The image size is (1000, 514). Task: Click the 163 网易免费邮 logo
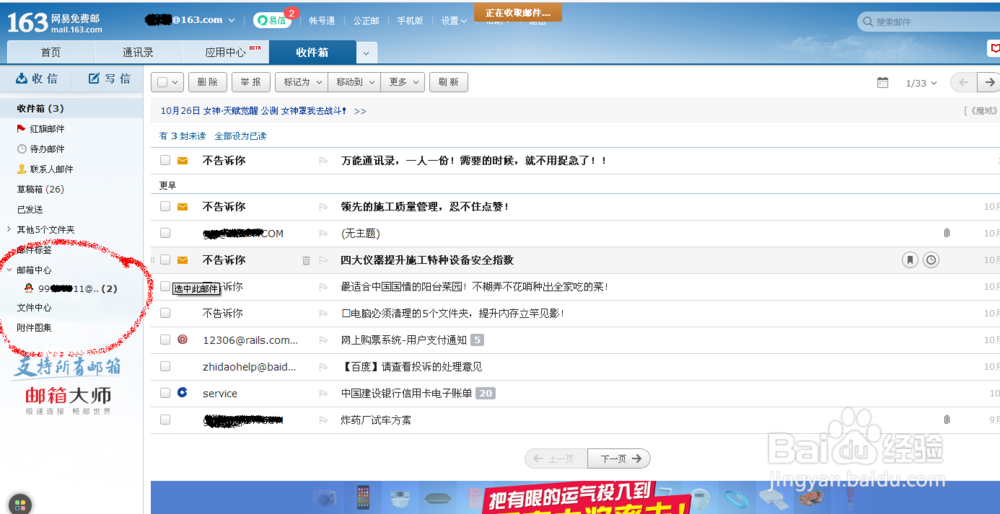pyautogui.click(x=54, y=22)
